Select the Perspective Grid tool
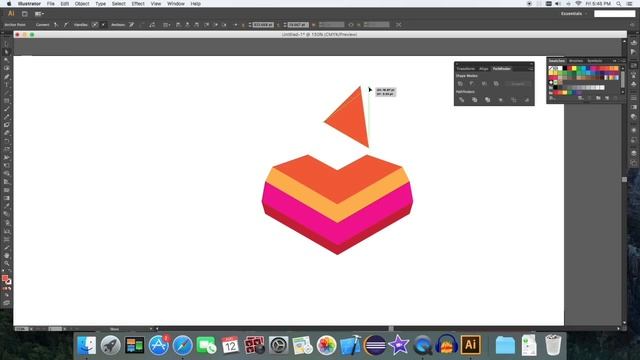 (x=7, y=182)
